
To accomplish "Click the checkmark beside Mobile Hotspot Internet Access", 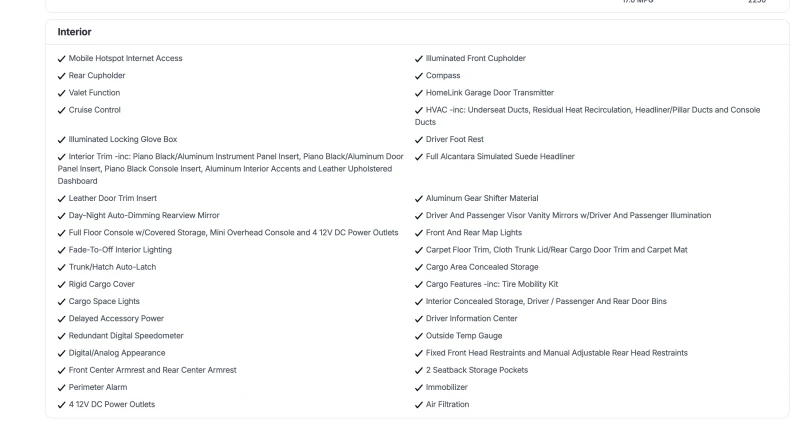I will pos(62,58).
